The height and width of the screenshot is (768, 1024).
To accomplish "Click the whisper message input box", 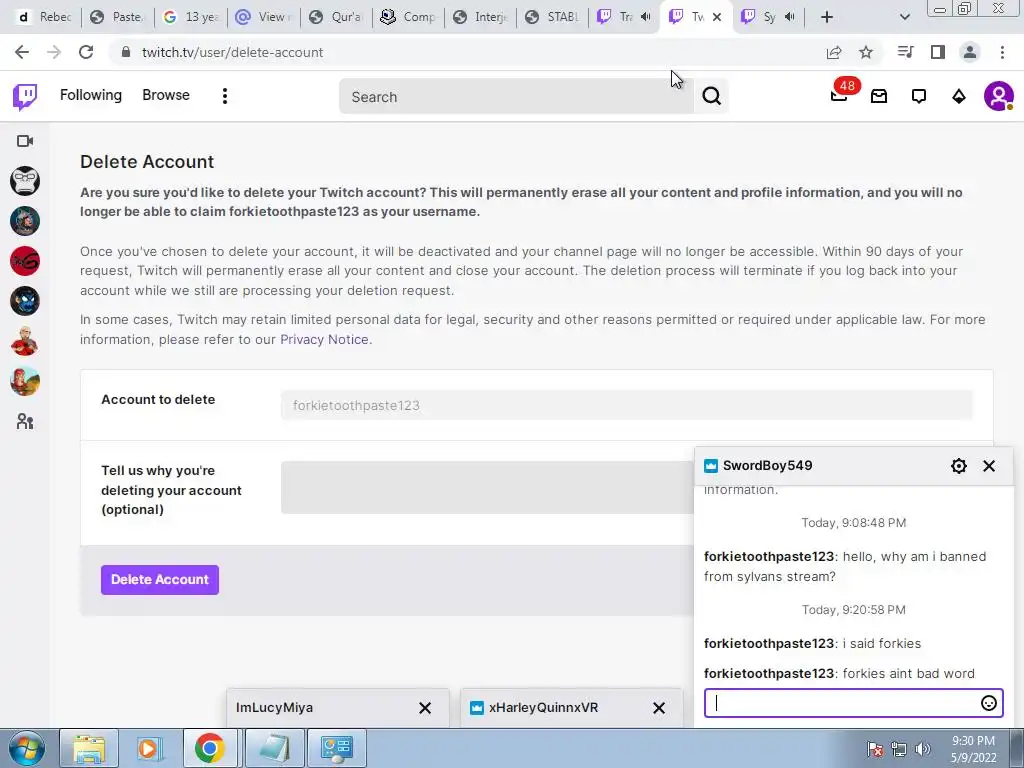I will pos(842,703).
